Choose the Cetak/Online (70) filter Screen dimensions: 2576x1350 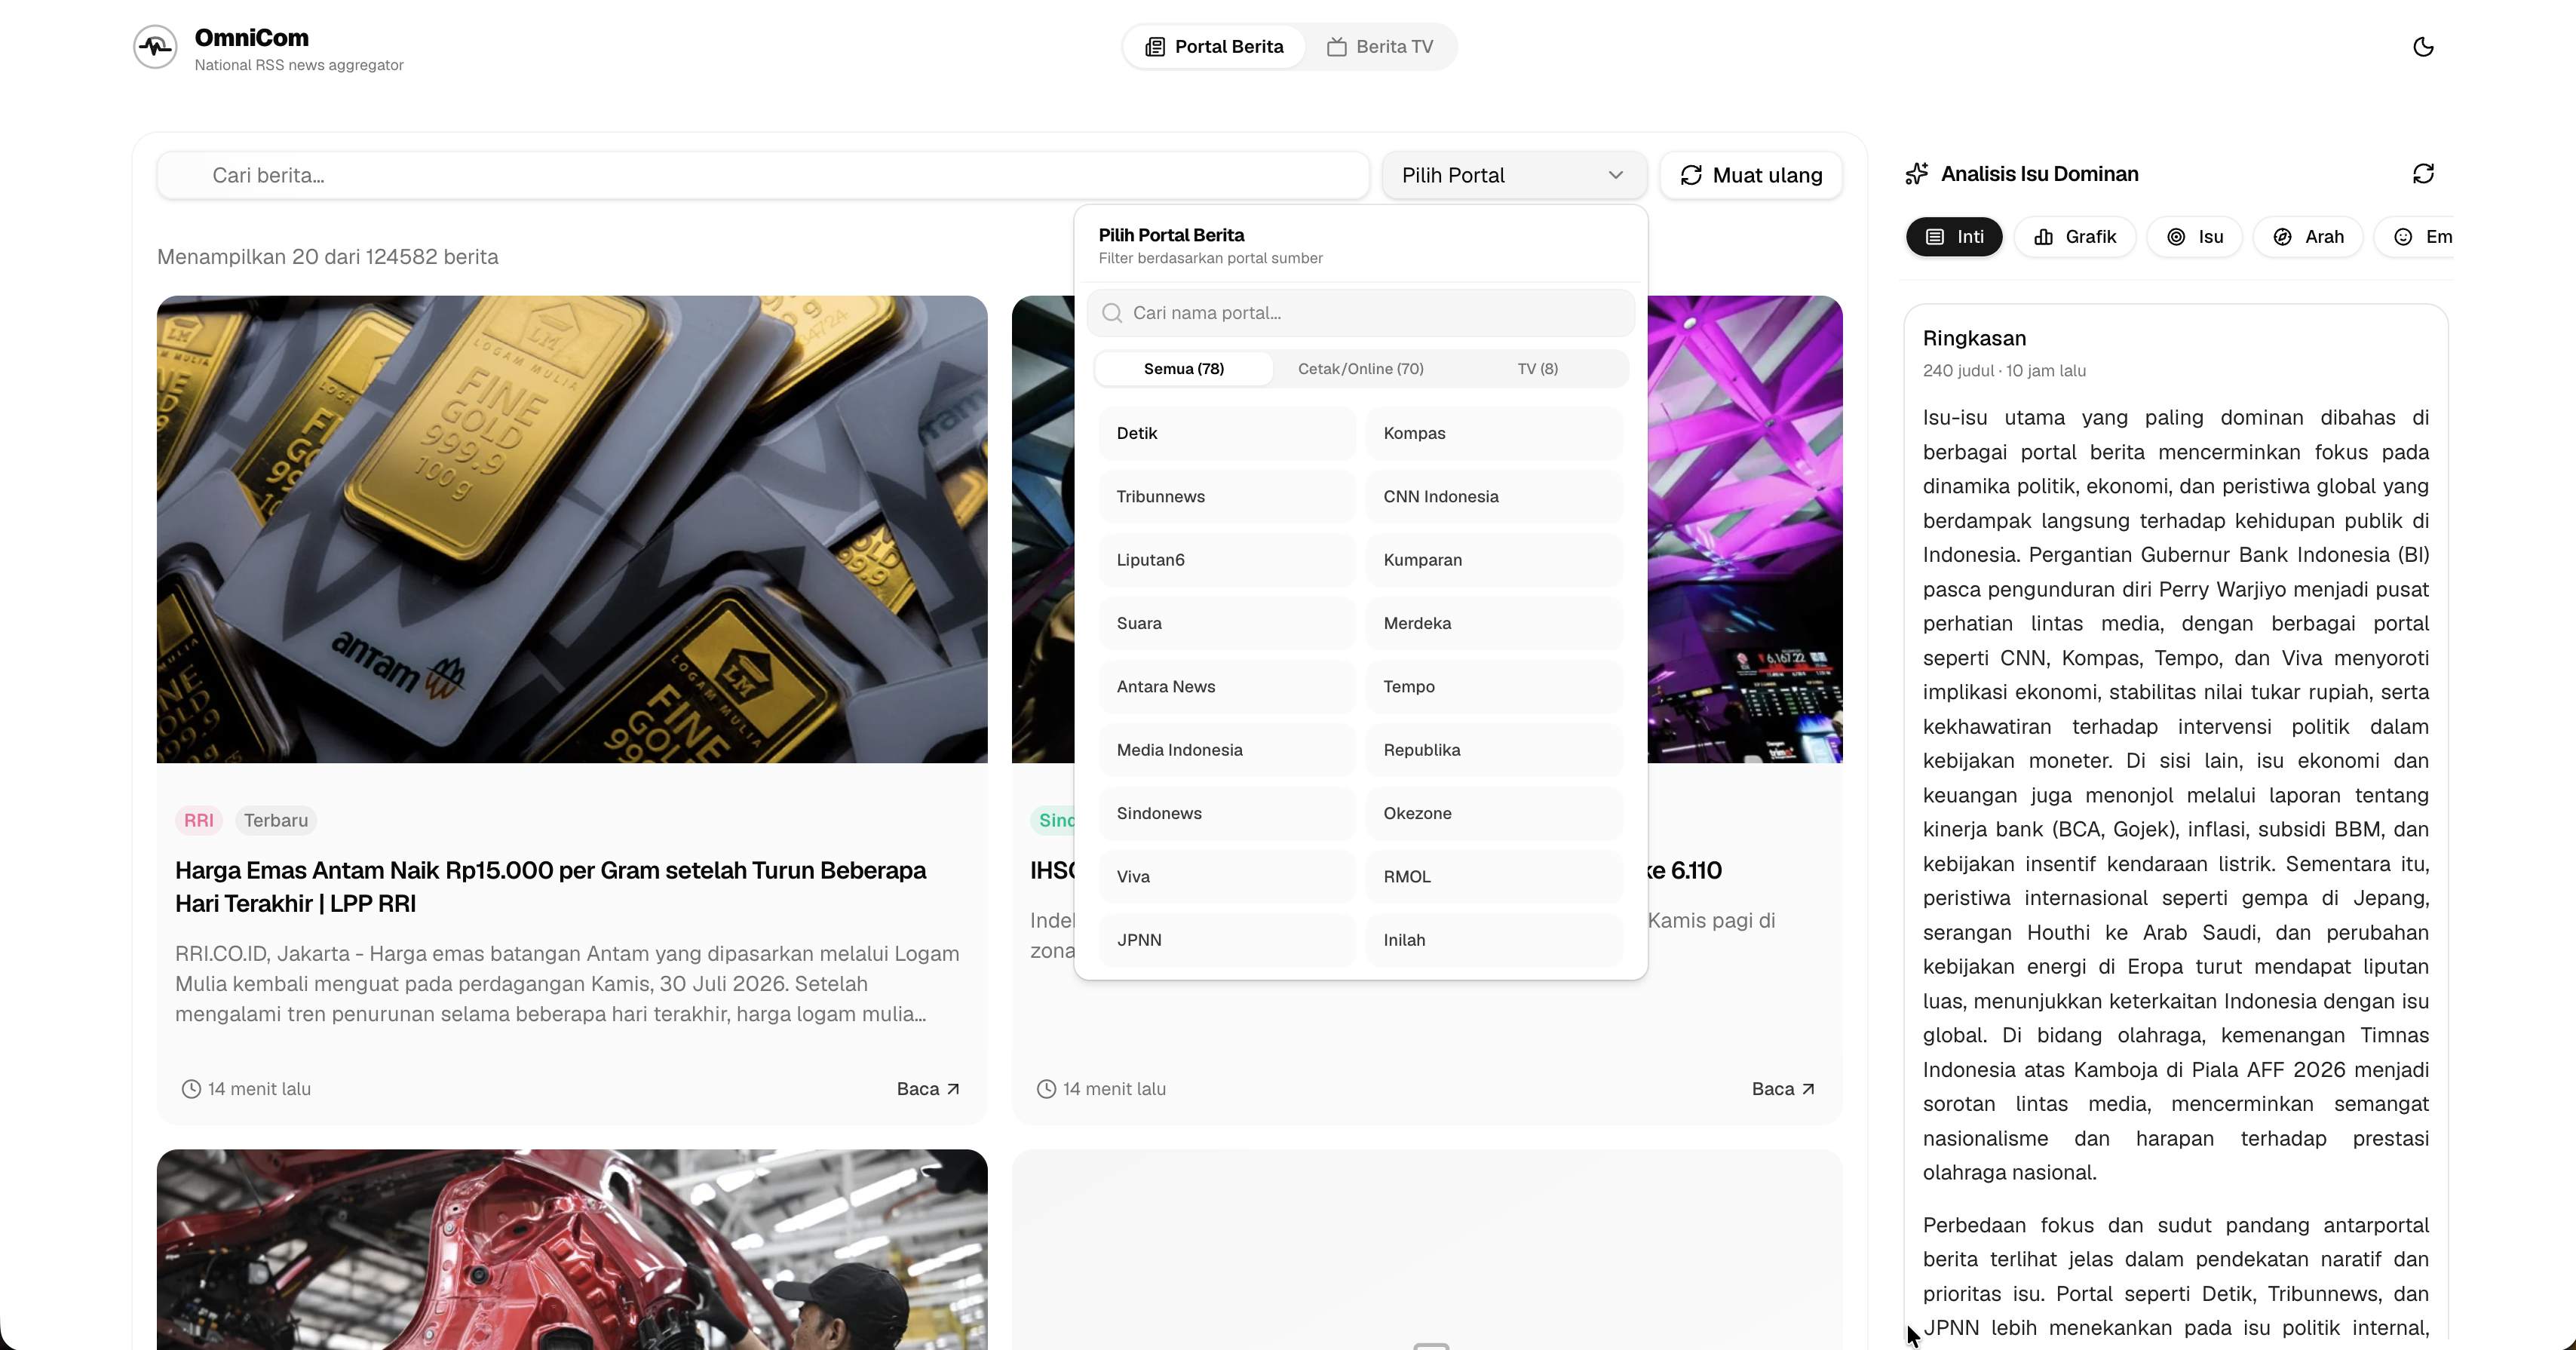[1360, 369]
